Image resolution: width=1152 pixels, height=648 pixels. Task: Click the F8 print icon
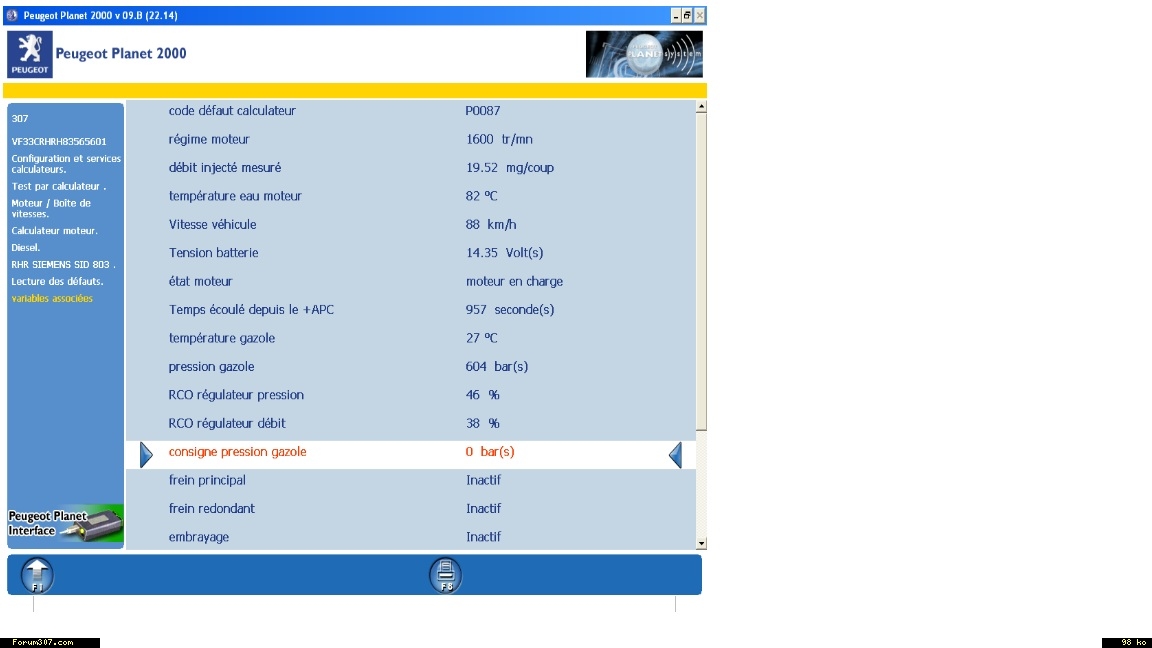(x=445, y=575)
